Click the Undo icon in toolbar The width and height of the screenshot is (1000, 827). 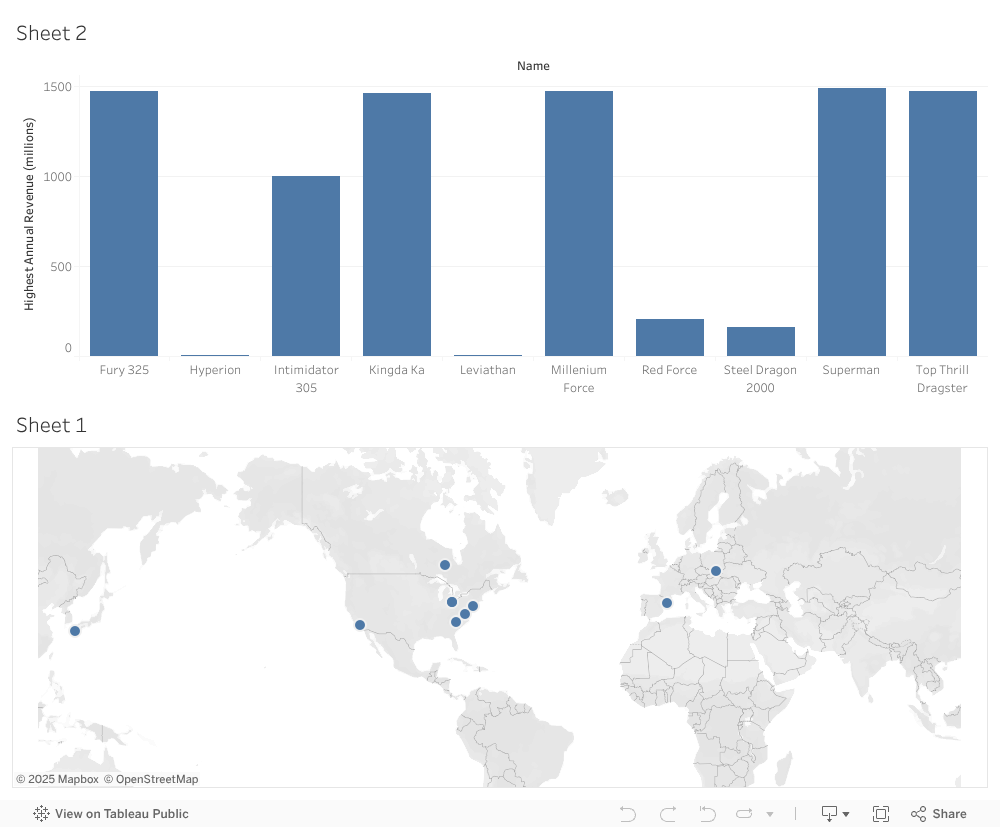pyautogui.click(x=628, y=814)
